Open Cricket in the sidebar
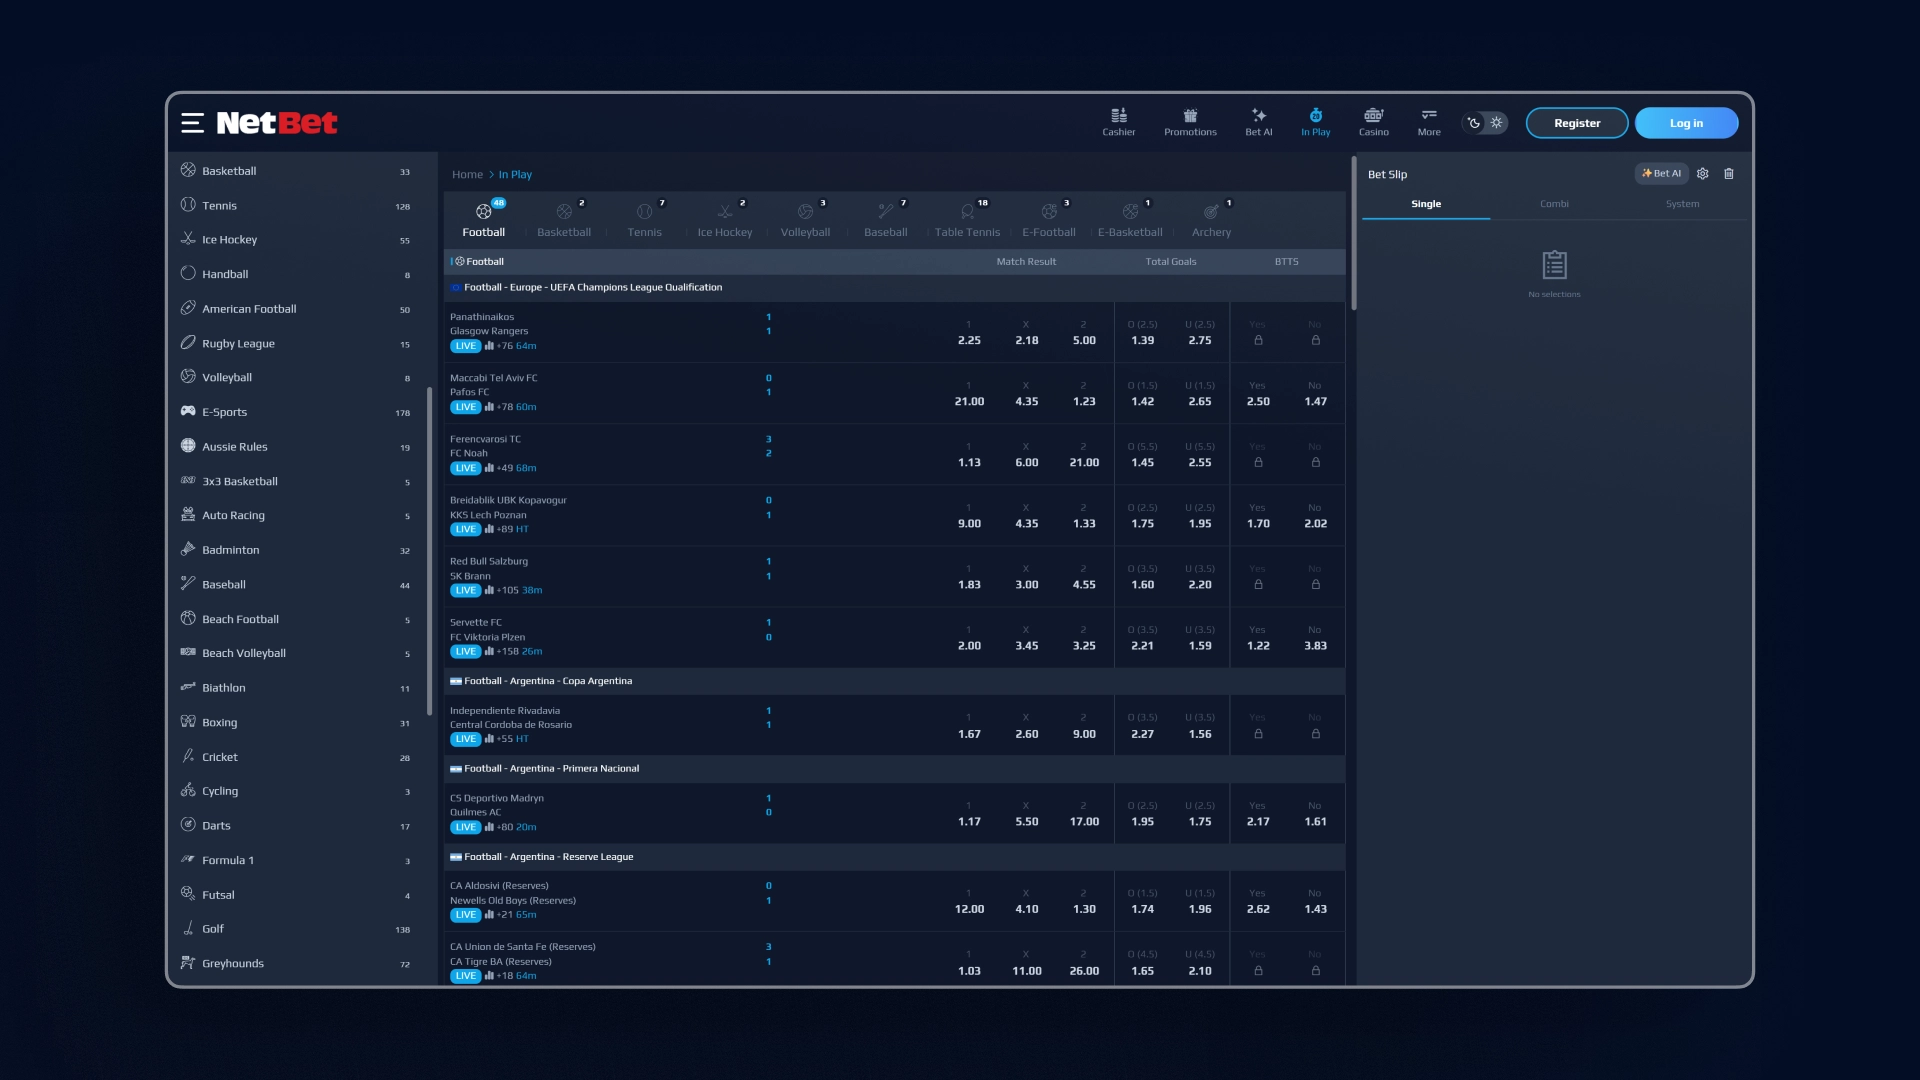 point(296,757)
